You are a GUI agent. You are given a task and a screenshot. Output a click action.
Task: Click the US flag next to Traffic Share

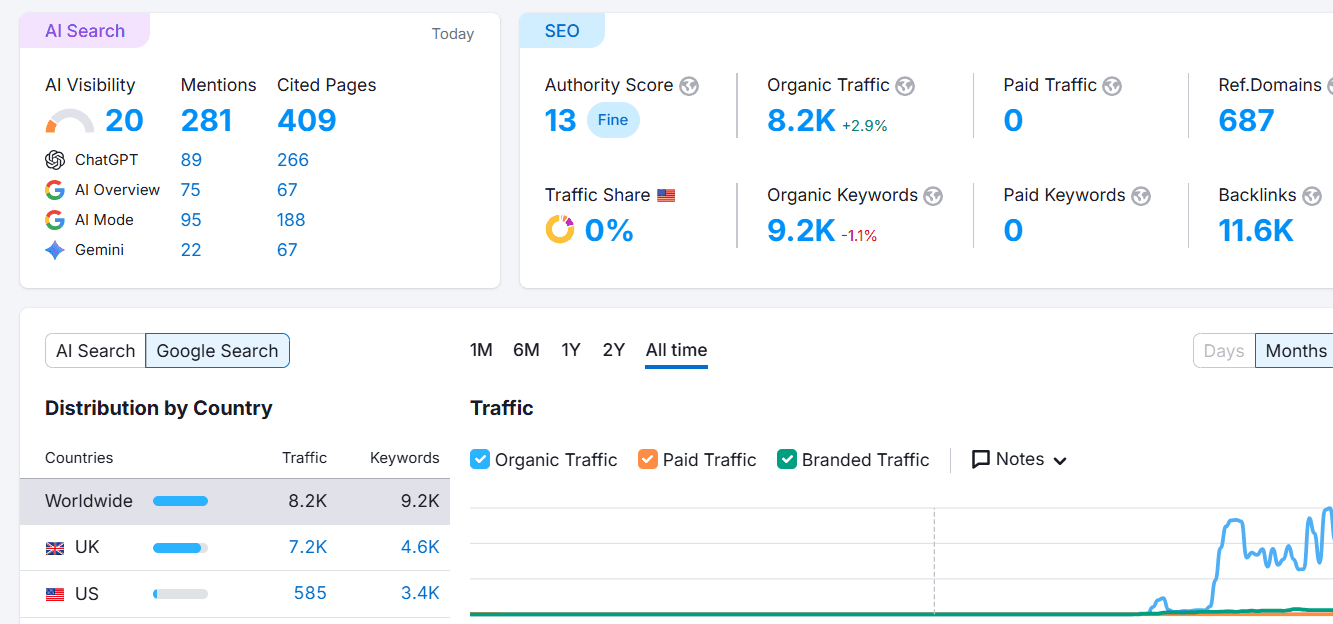(x=666, y=195)
